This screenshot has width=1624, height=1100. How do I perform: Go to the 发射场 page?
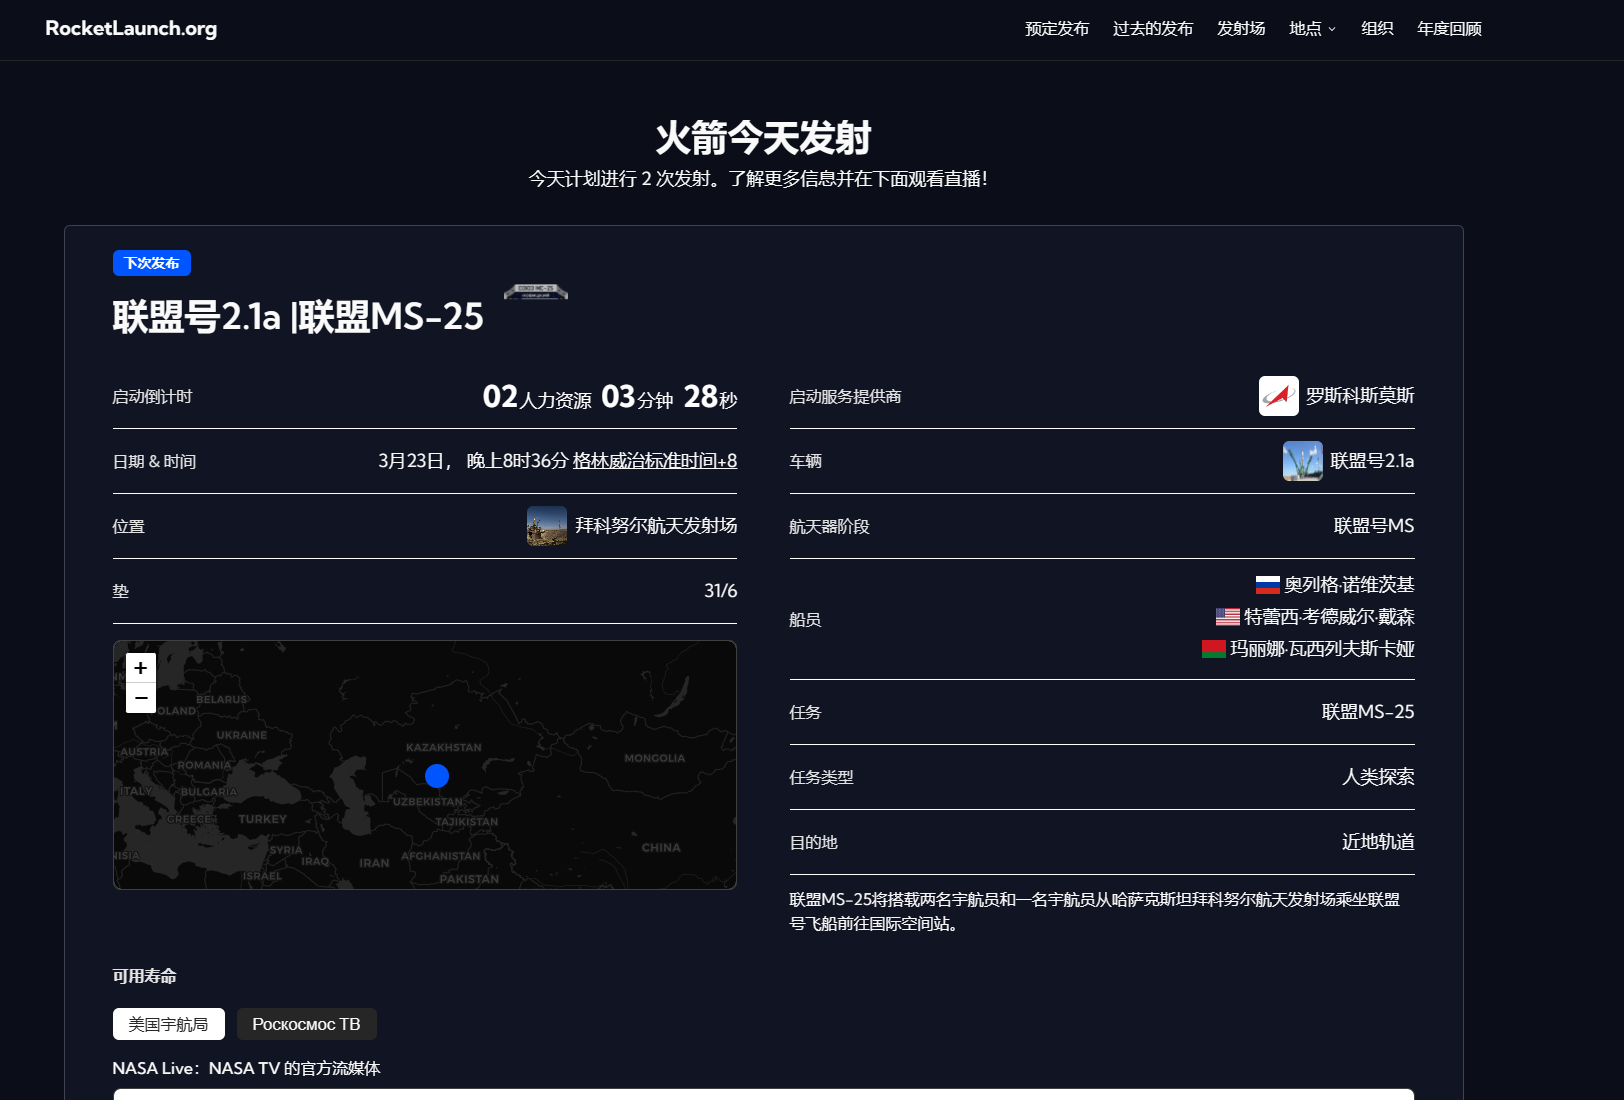[1241, 29]
